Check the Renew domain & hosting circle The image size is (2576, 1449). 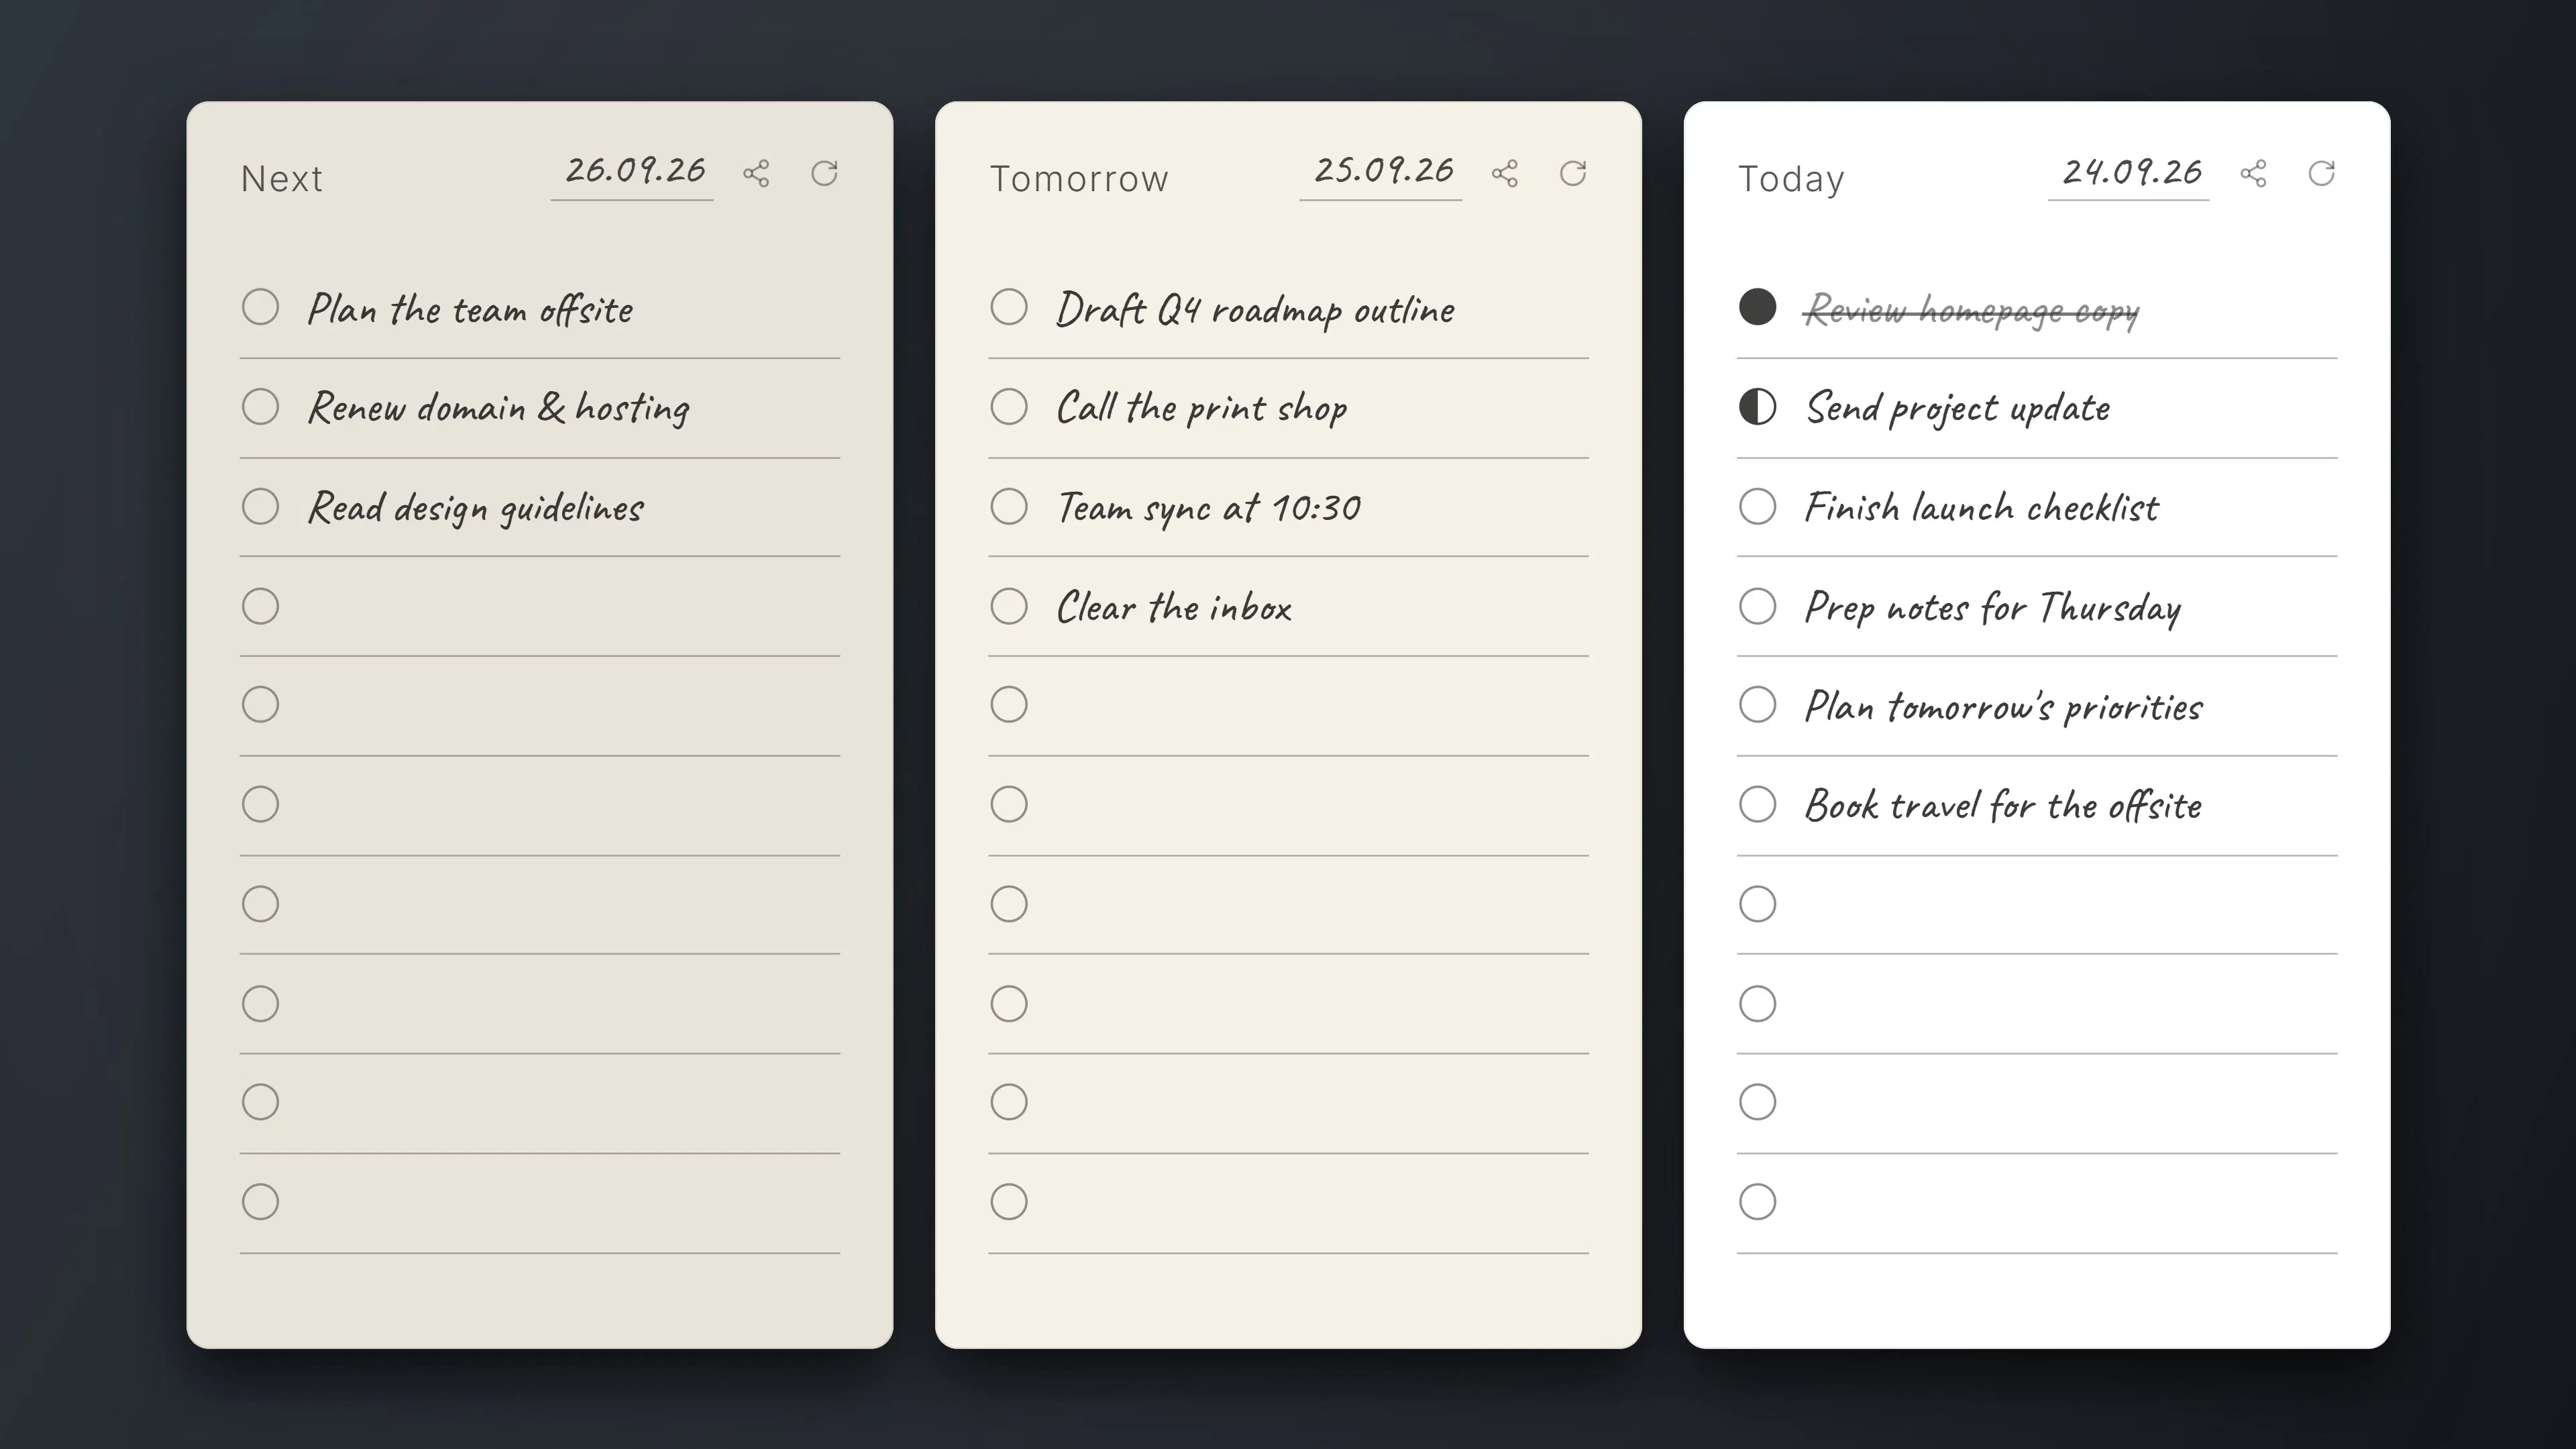click(260, 407)
